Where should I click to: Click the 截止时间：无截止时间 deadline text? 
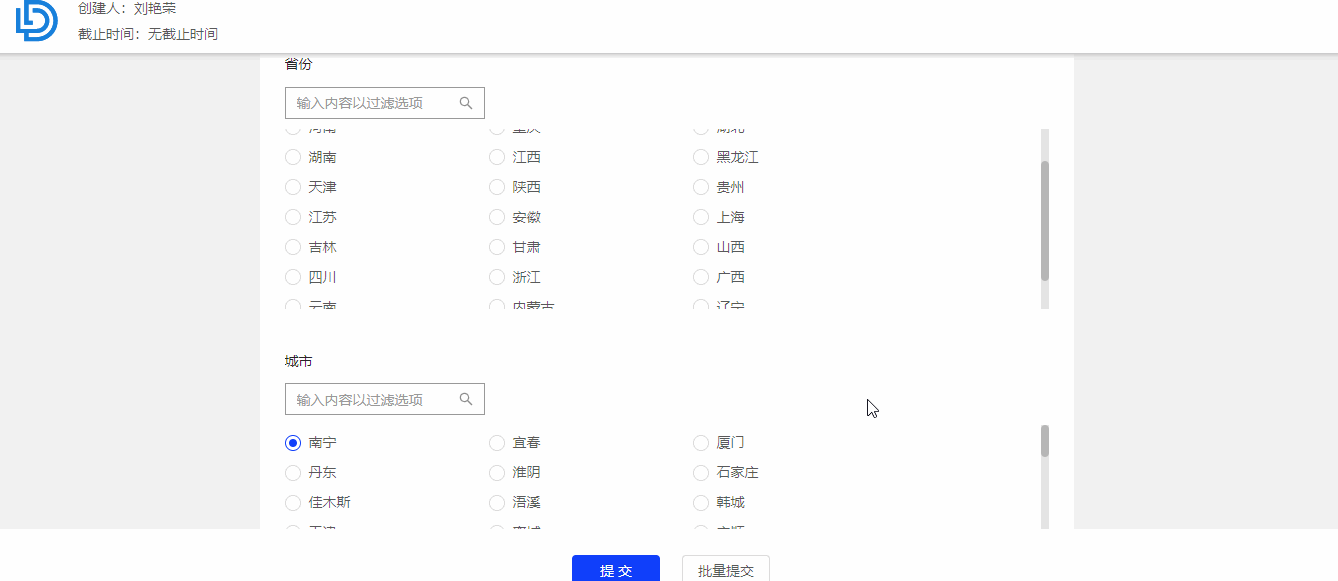148,34
